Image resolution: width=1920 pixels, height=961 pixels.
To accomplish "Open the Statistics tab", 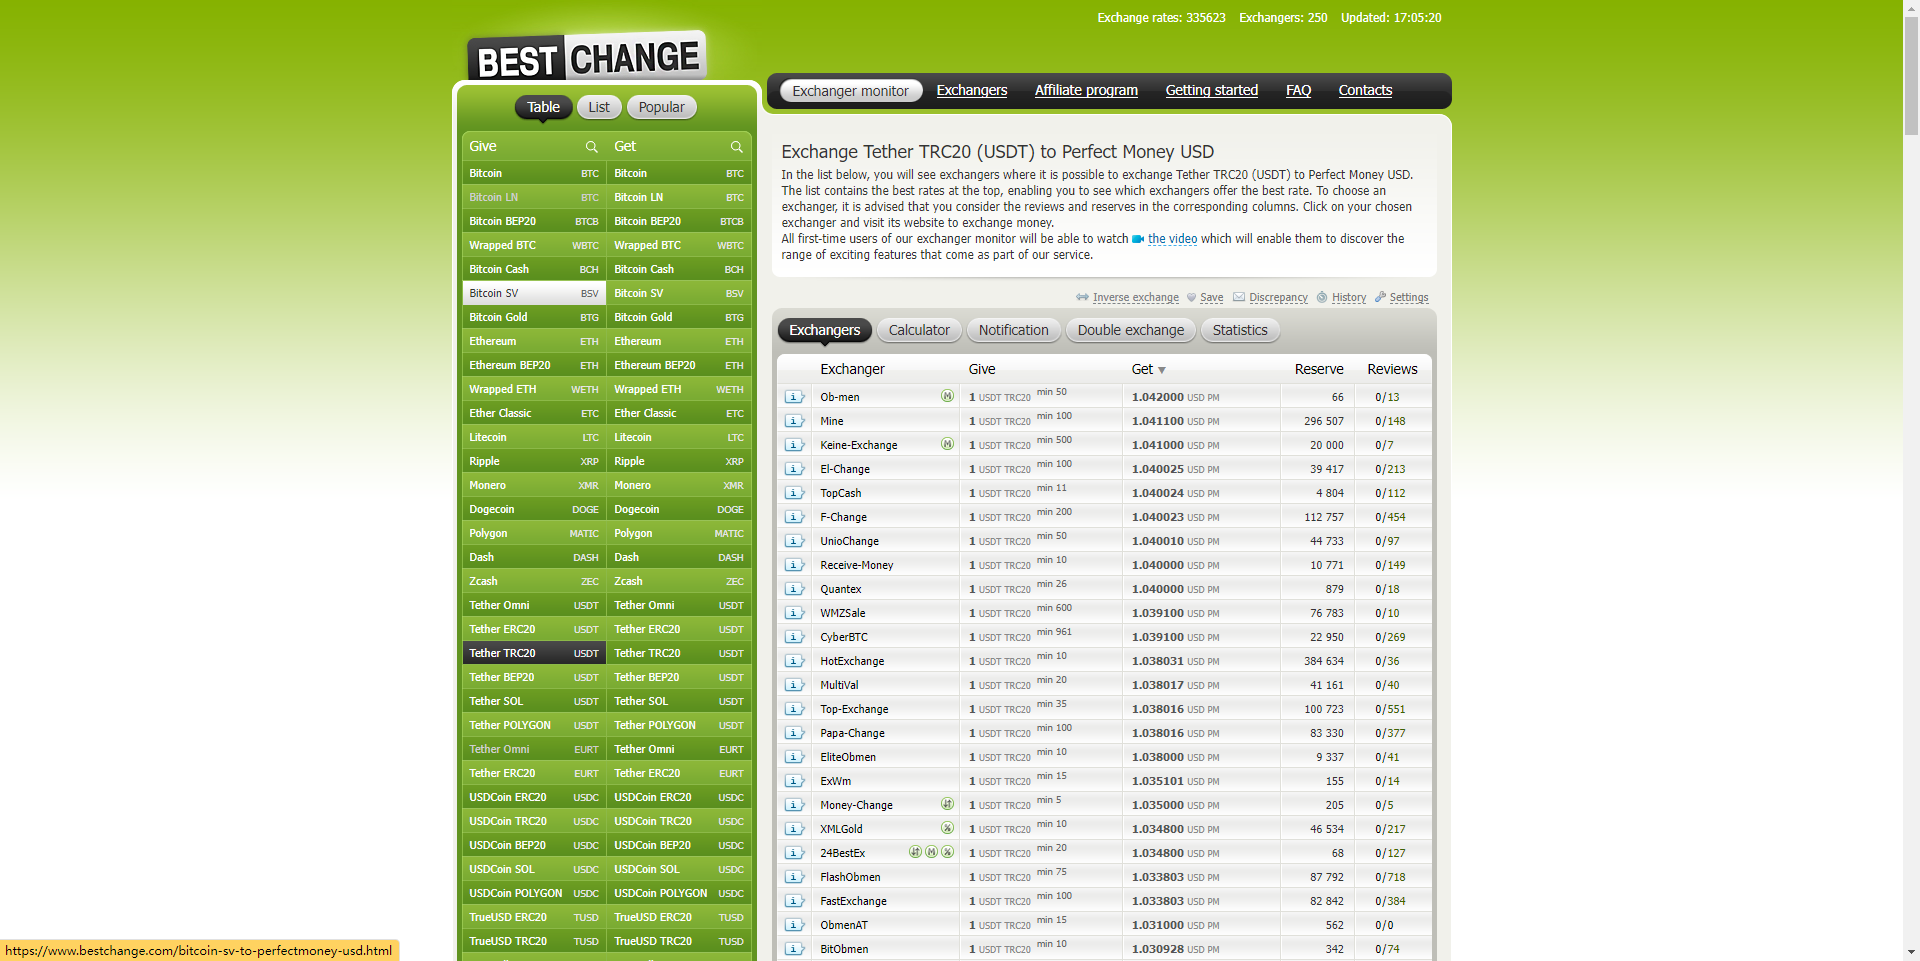I will point(1240,330).
